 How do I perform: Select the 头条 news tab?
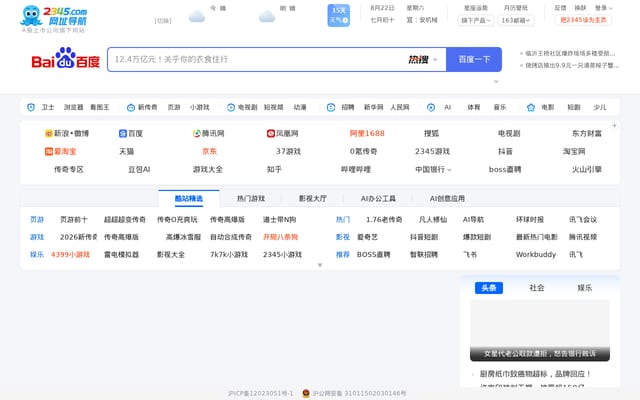point(489,288)
